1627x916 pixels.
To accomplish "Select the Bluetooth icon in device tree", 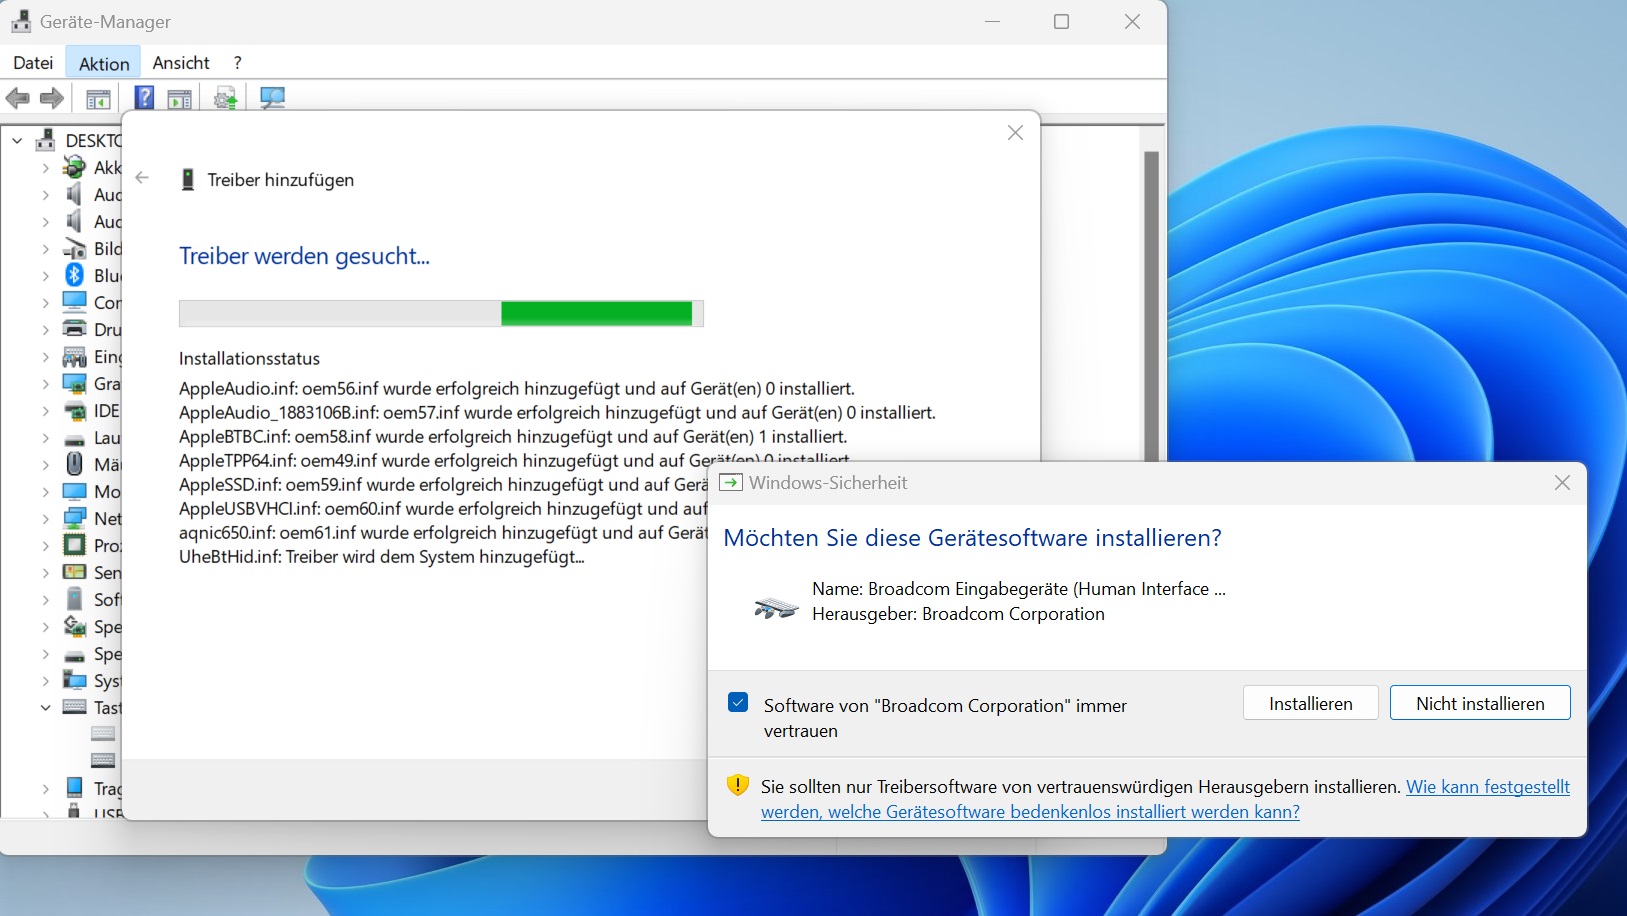I will point(74,275).
